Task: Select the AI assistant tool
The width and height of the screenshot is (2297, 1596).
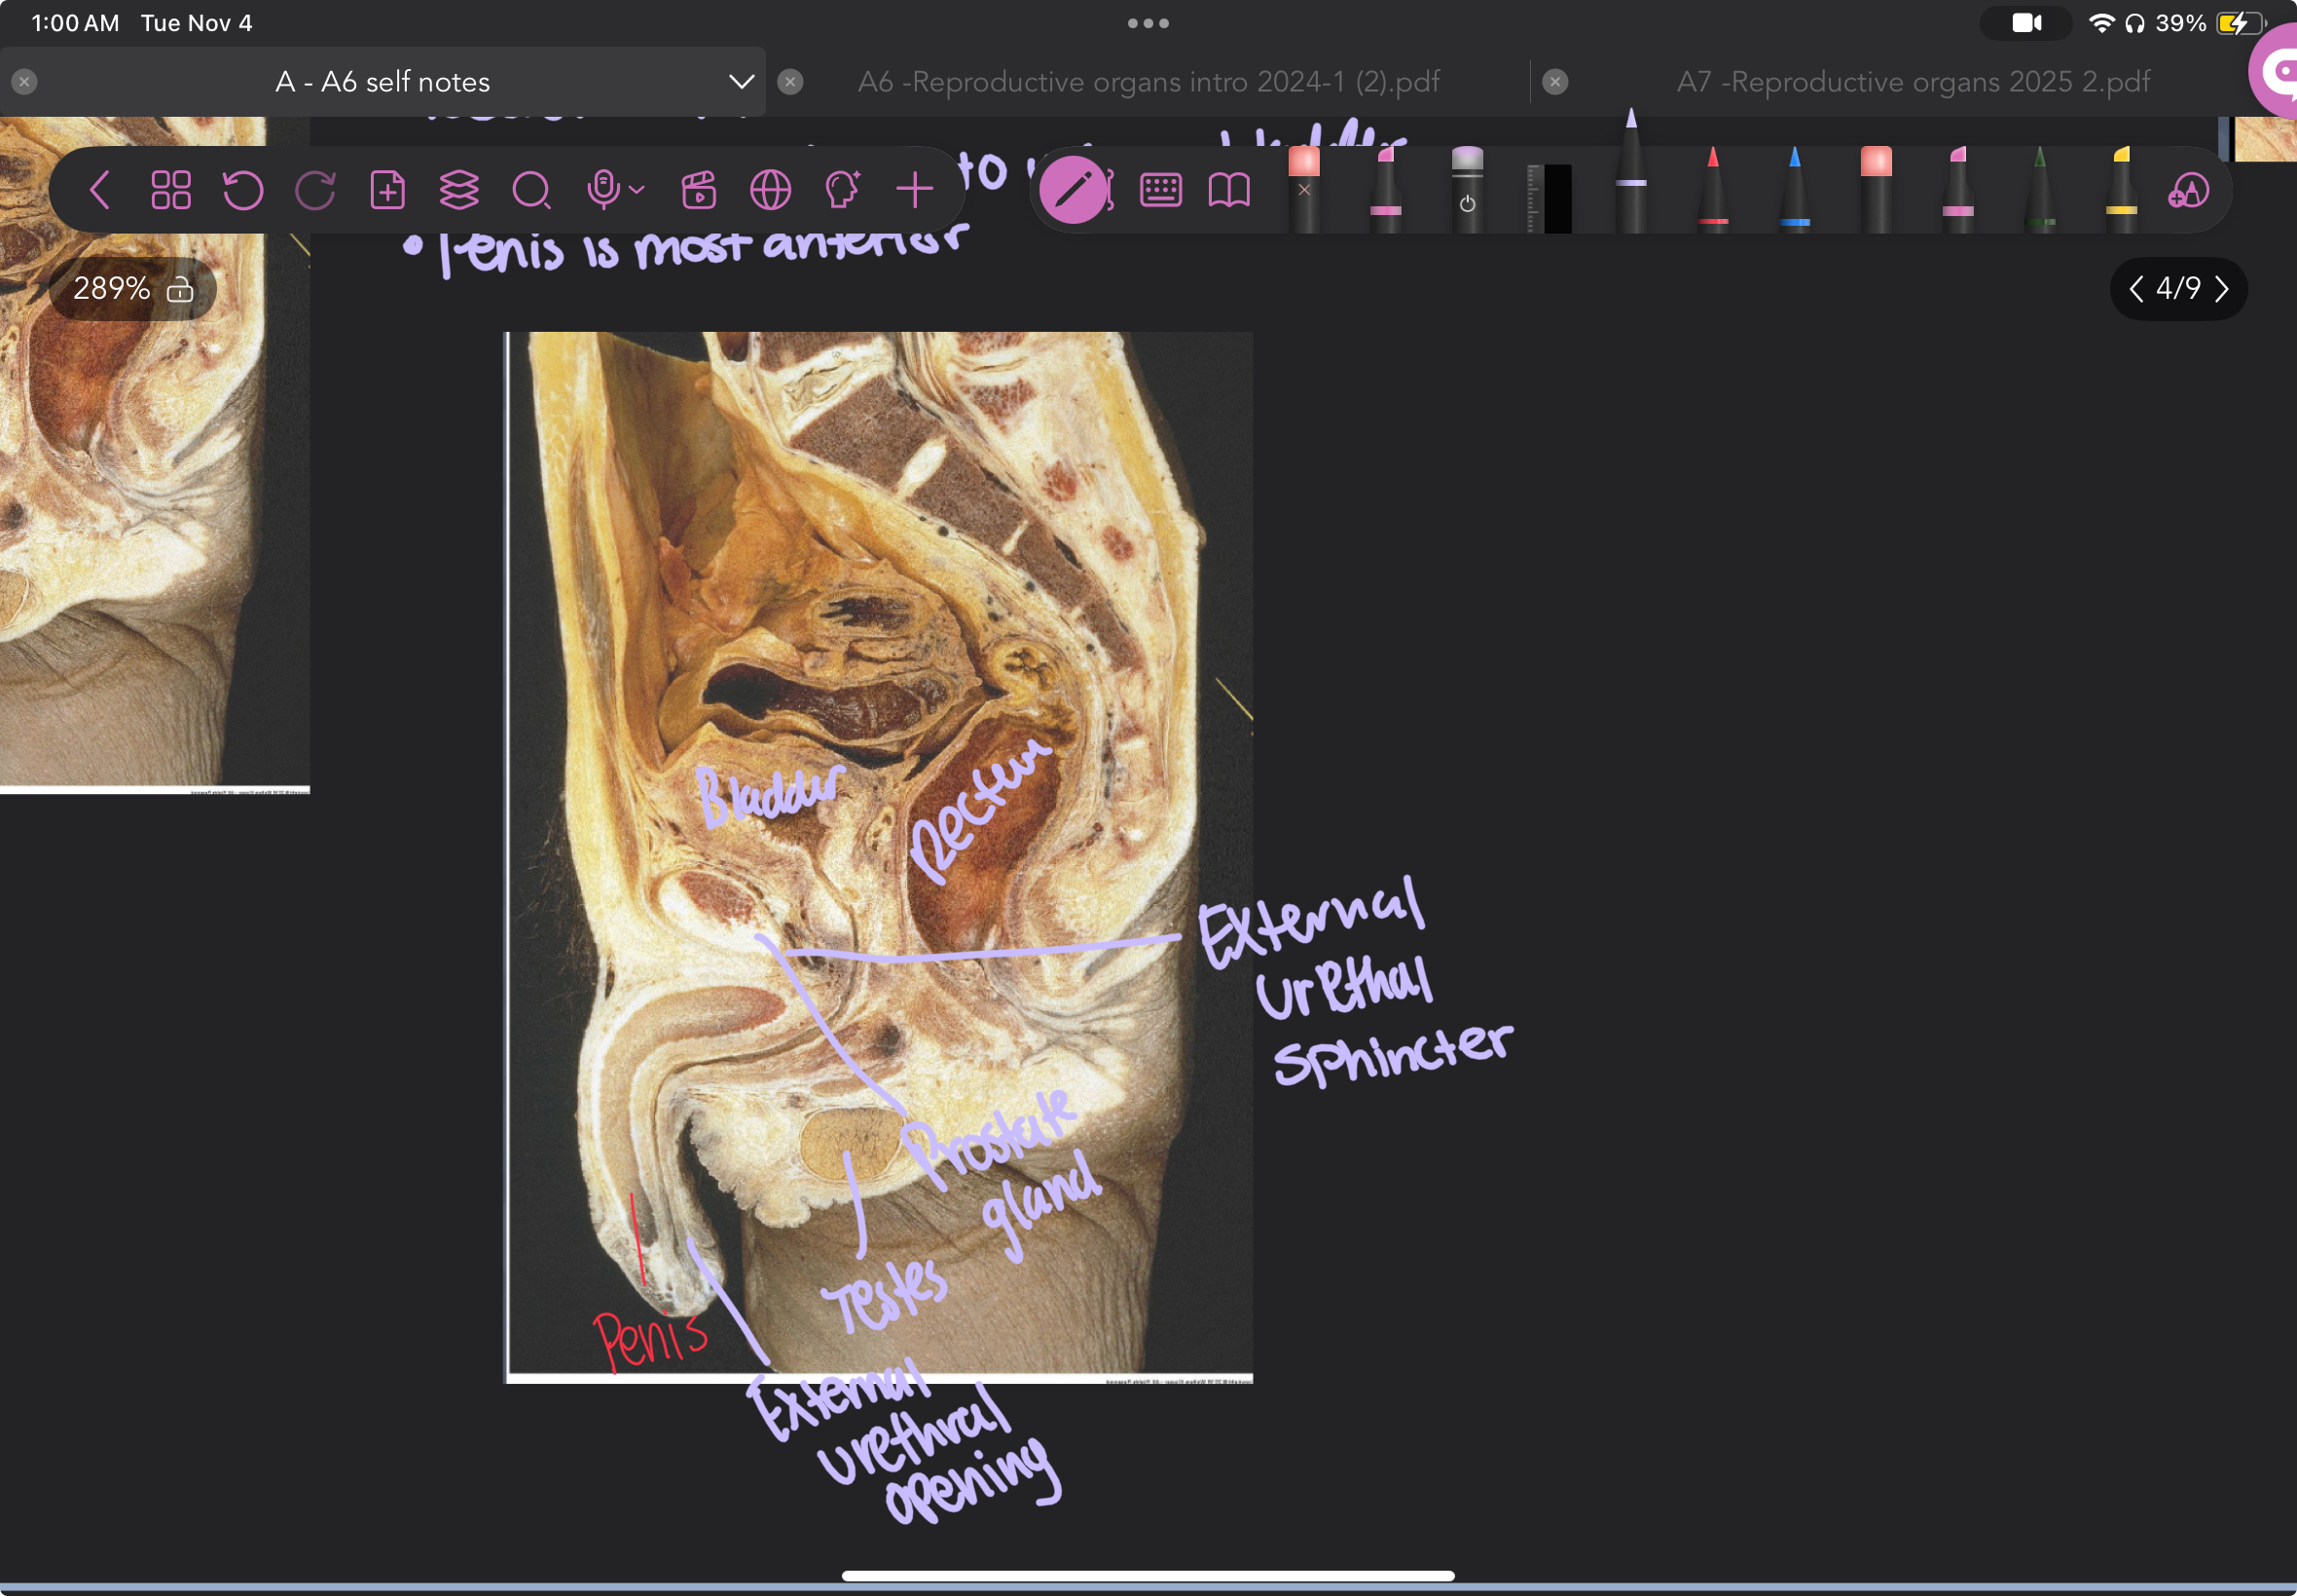Action: click(842, 190)
